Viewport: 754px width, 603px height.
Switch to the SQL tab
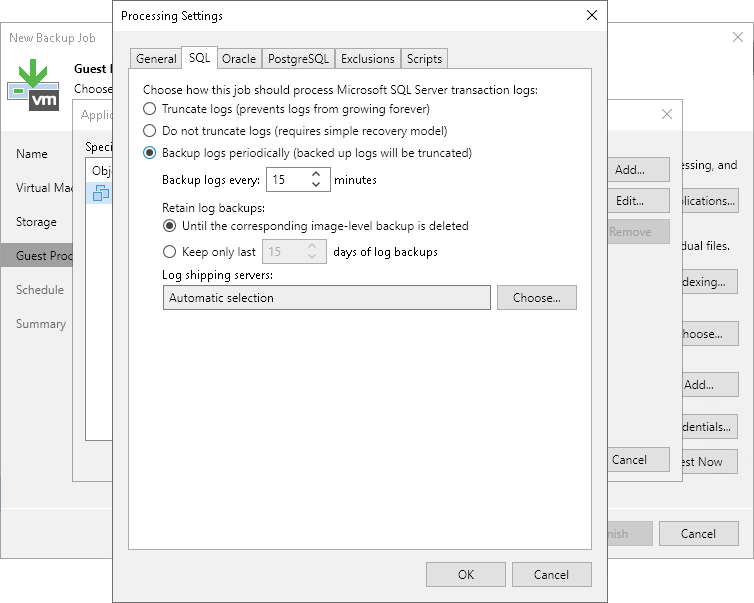pyautogui.click(x=199, y=58)
